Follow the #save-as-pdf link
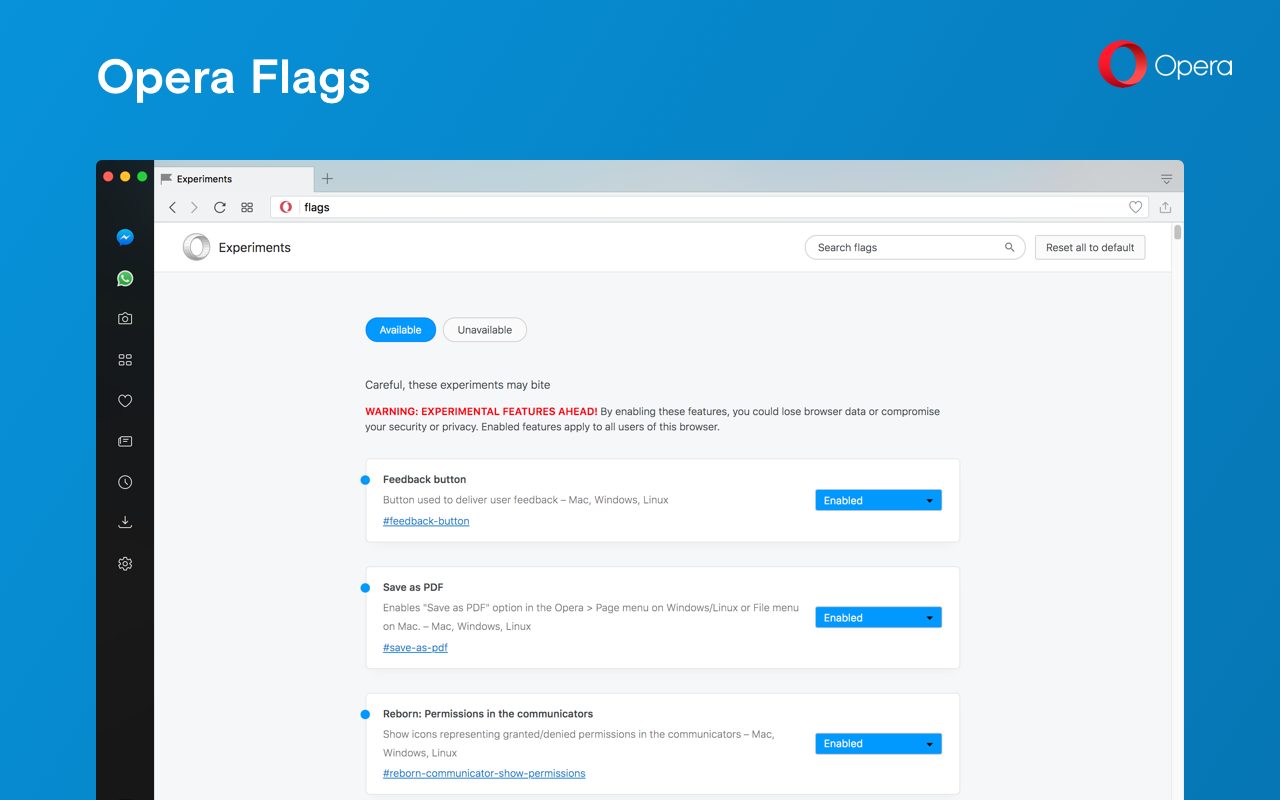1280x800 pixels. pyautogui.click(x=415, y=647)
